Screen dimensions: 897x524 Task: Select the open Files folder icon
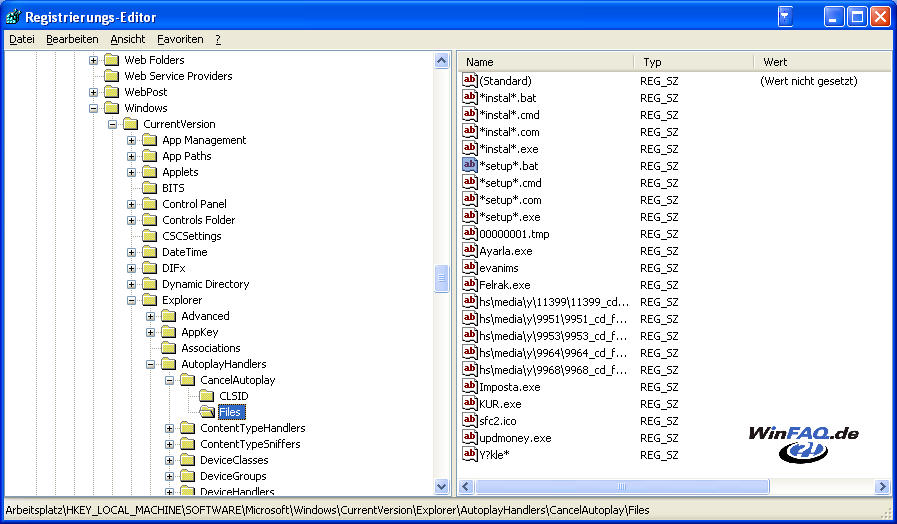[x=207, y=412]
